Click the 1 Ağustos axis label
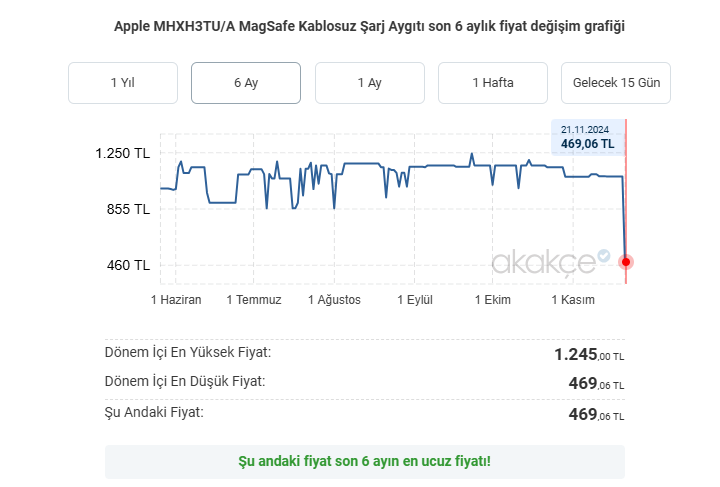The height and width of the screenshot is (487, 720). point(334,300)
